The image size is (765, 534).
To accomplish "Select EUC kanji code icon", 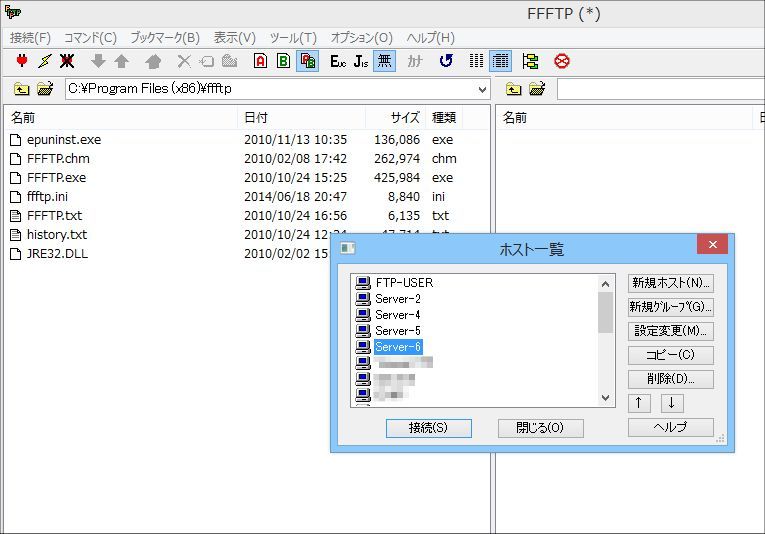I will click(338, 61).
